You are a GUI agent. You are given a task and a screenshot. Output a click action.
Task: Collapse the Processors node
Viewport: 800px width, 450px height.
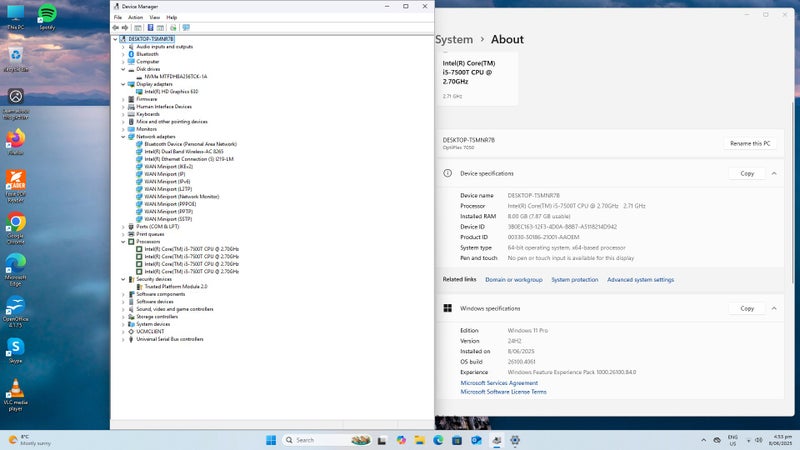123,242
